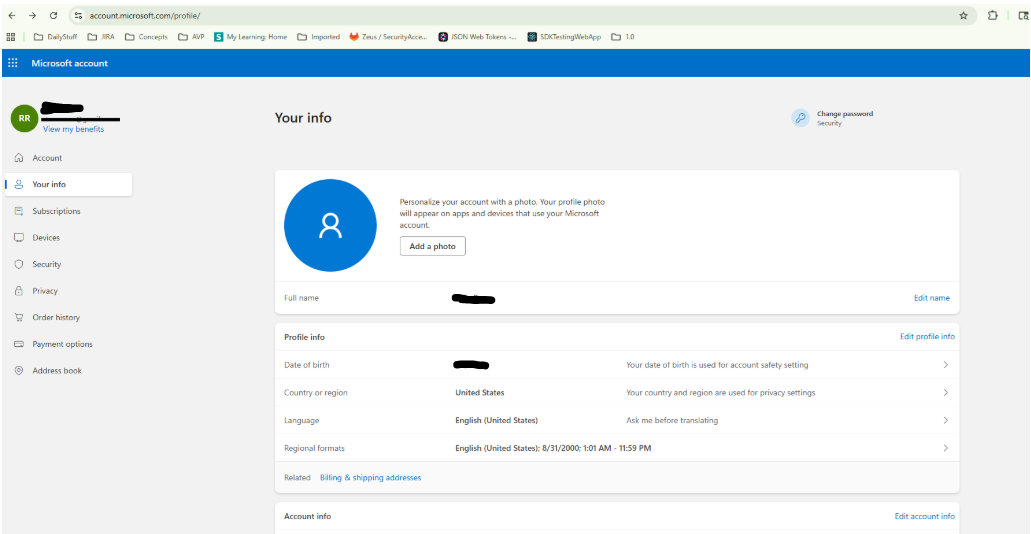Click the Microsoft account header title
The image size is (1031, 534).
(x=70, y=63)
